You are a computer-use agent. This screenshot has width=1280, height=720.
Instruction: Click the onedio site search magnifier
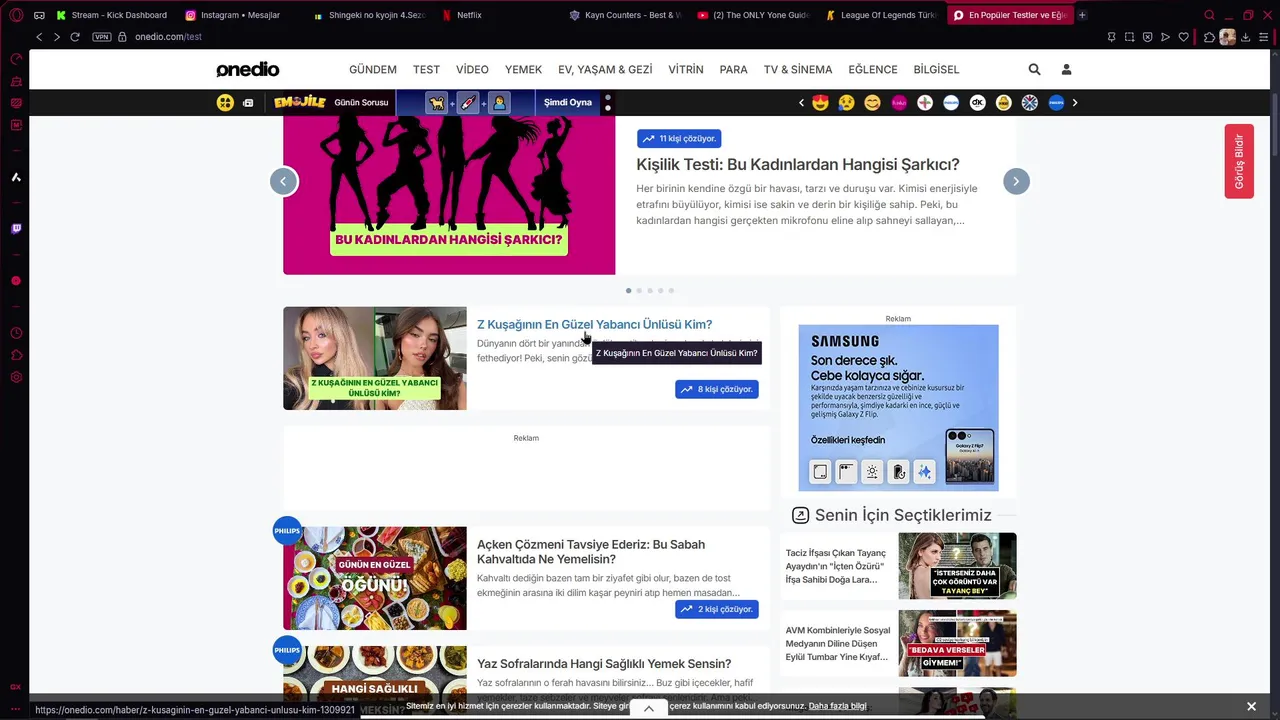coord(1034,69)
